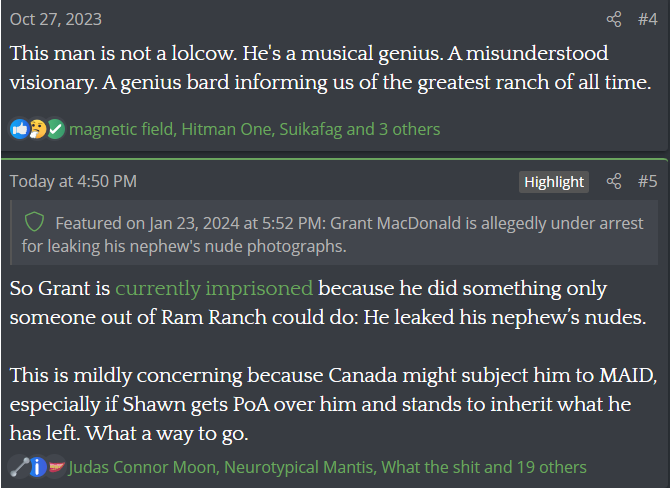Click the informative 'i' reaction icon under post #5
The image size is (671, 489).
click(37, 467)
